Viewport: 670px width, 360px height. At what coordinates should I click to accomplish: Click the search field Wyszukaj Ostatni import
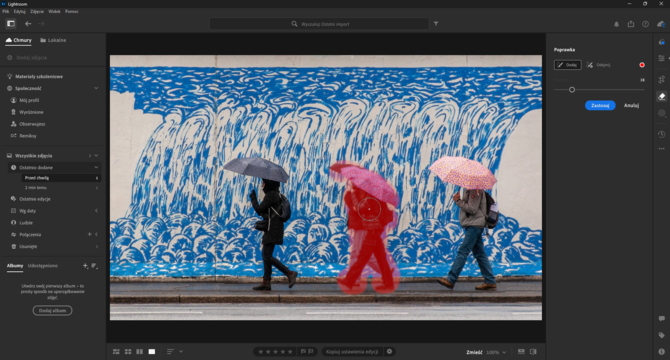319,24
